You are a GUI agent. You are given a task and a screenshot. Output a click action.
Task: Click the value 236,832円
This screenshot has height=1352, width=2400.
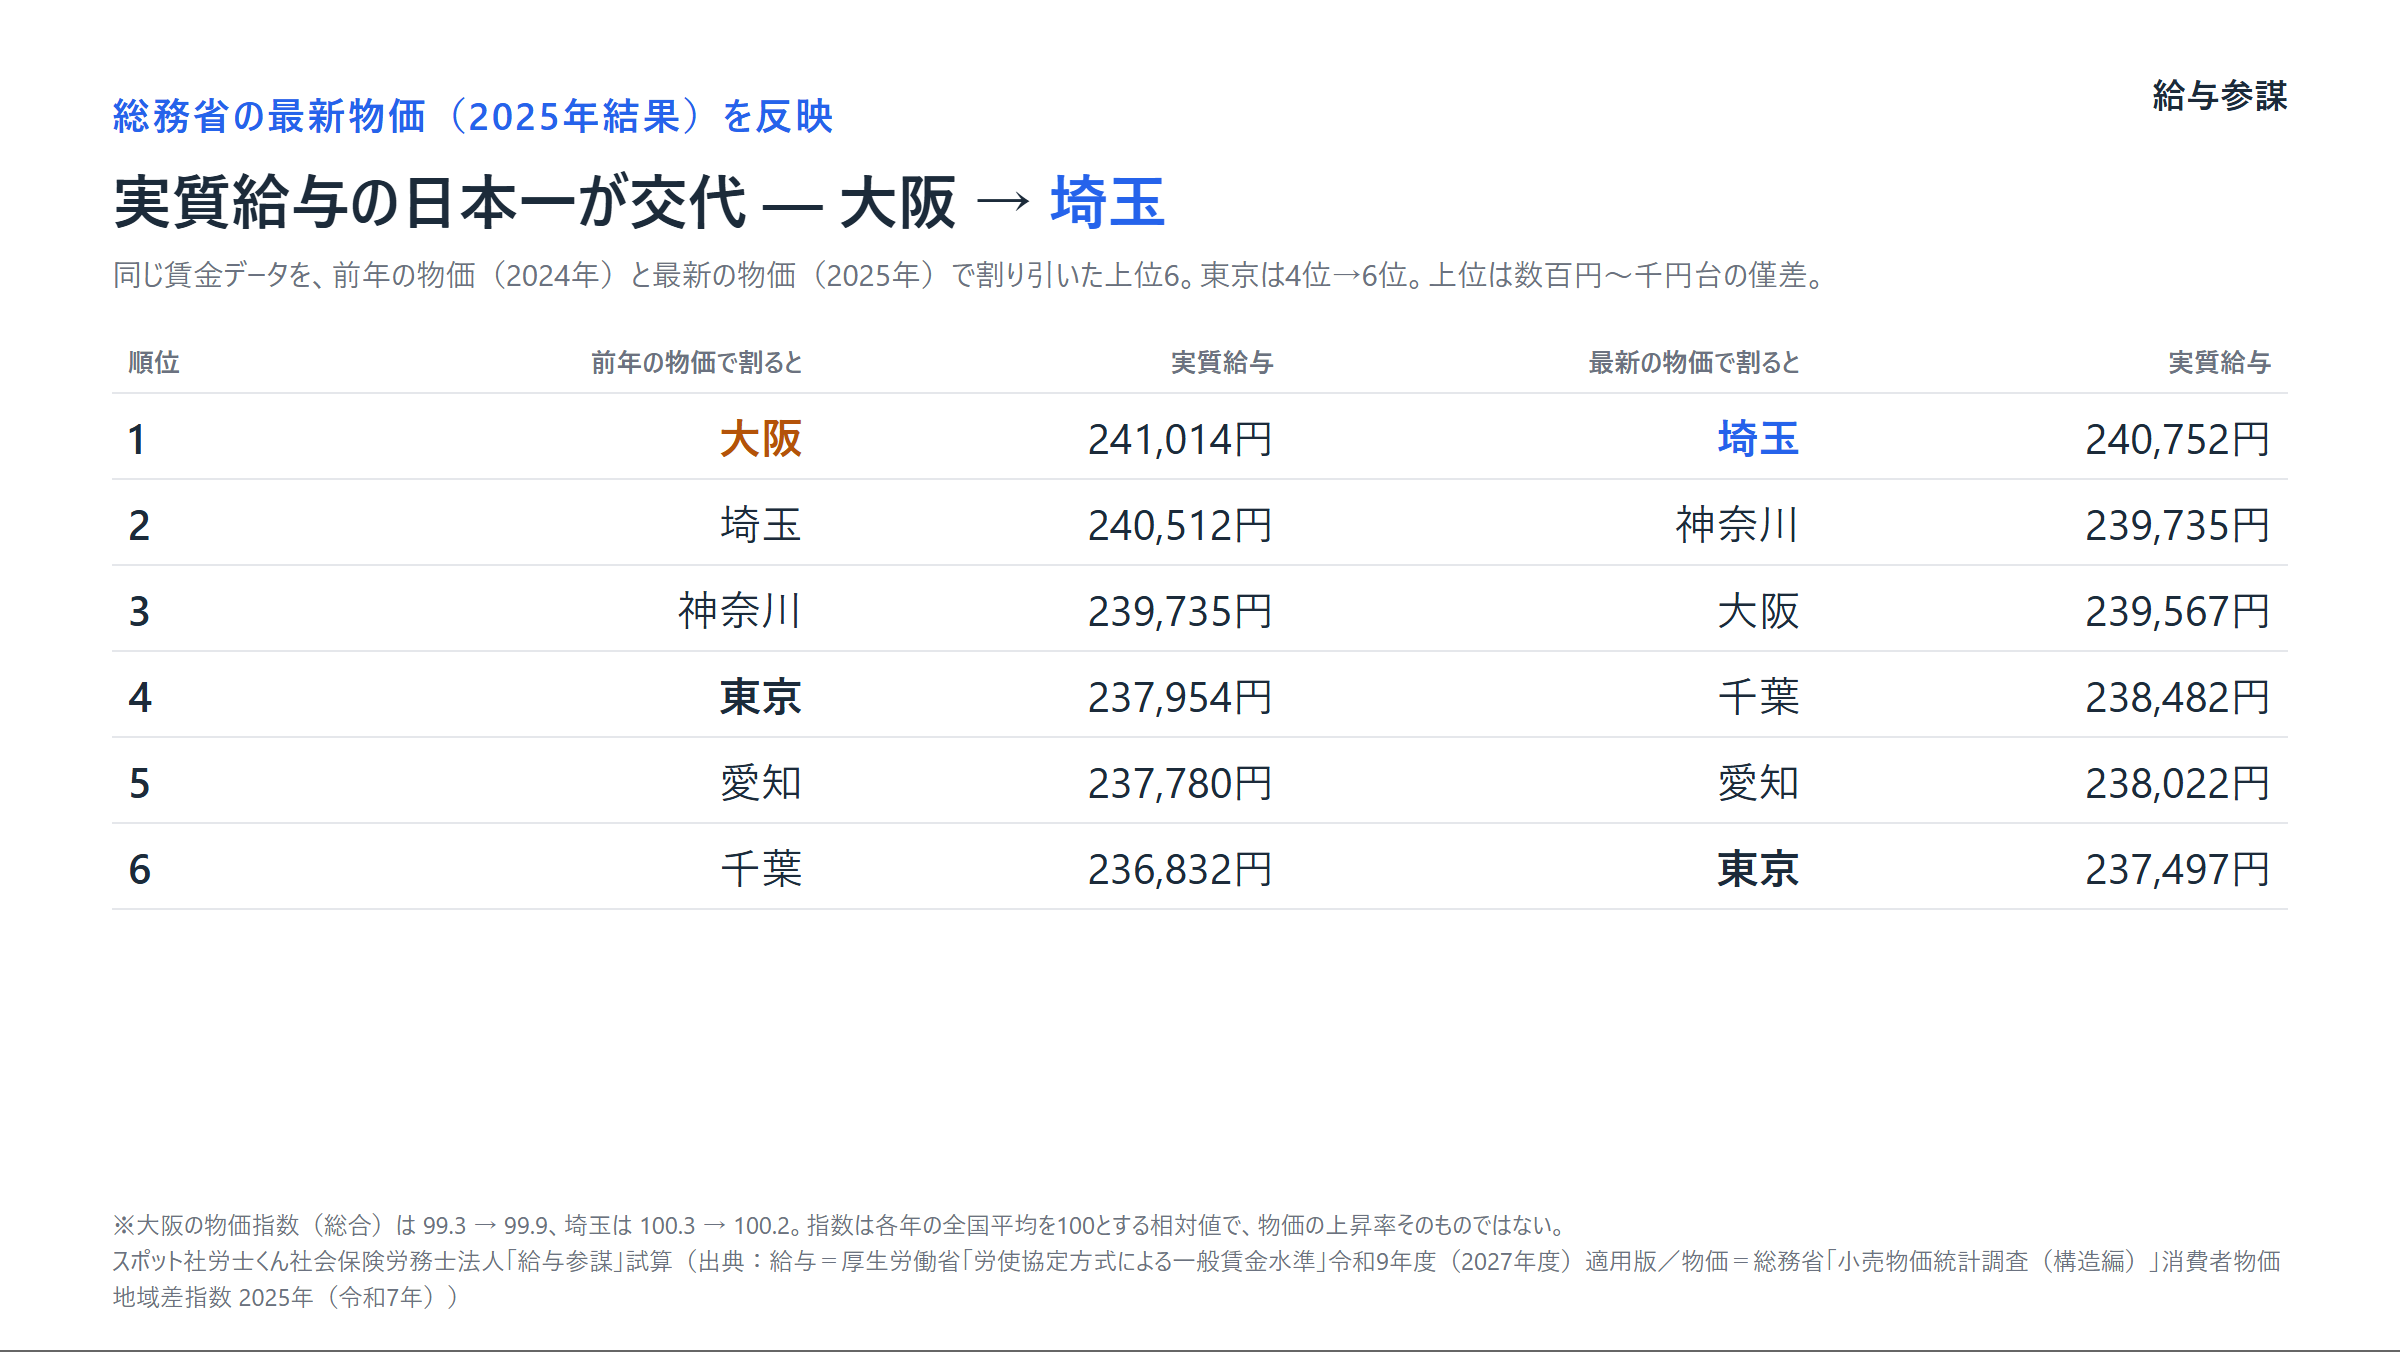point(1180,869)
